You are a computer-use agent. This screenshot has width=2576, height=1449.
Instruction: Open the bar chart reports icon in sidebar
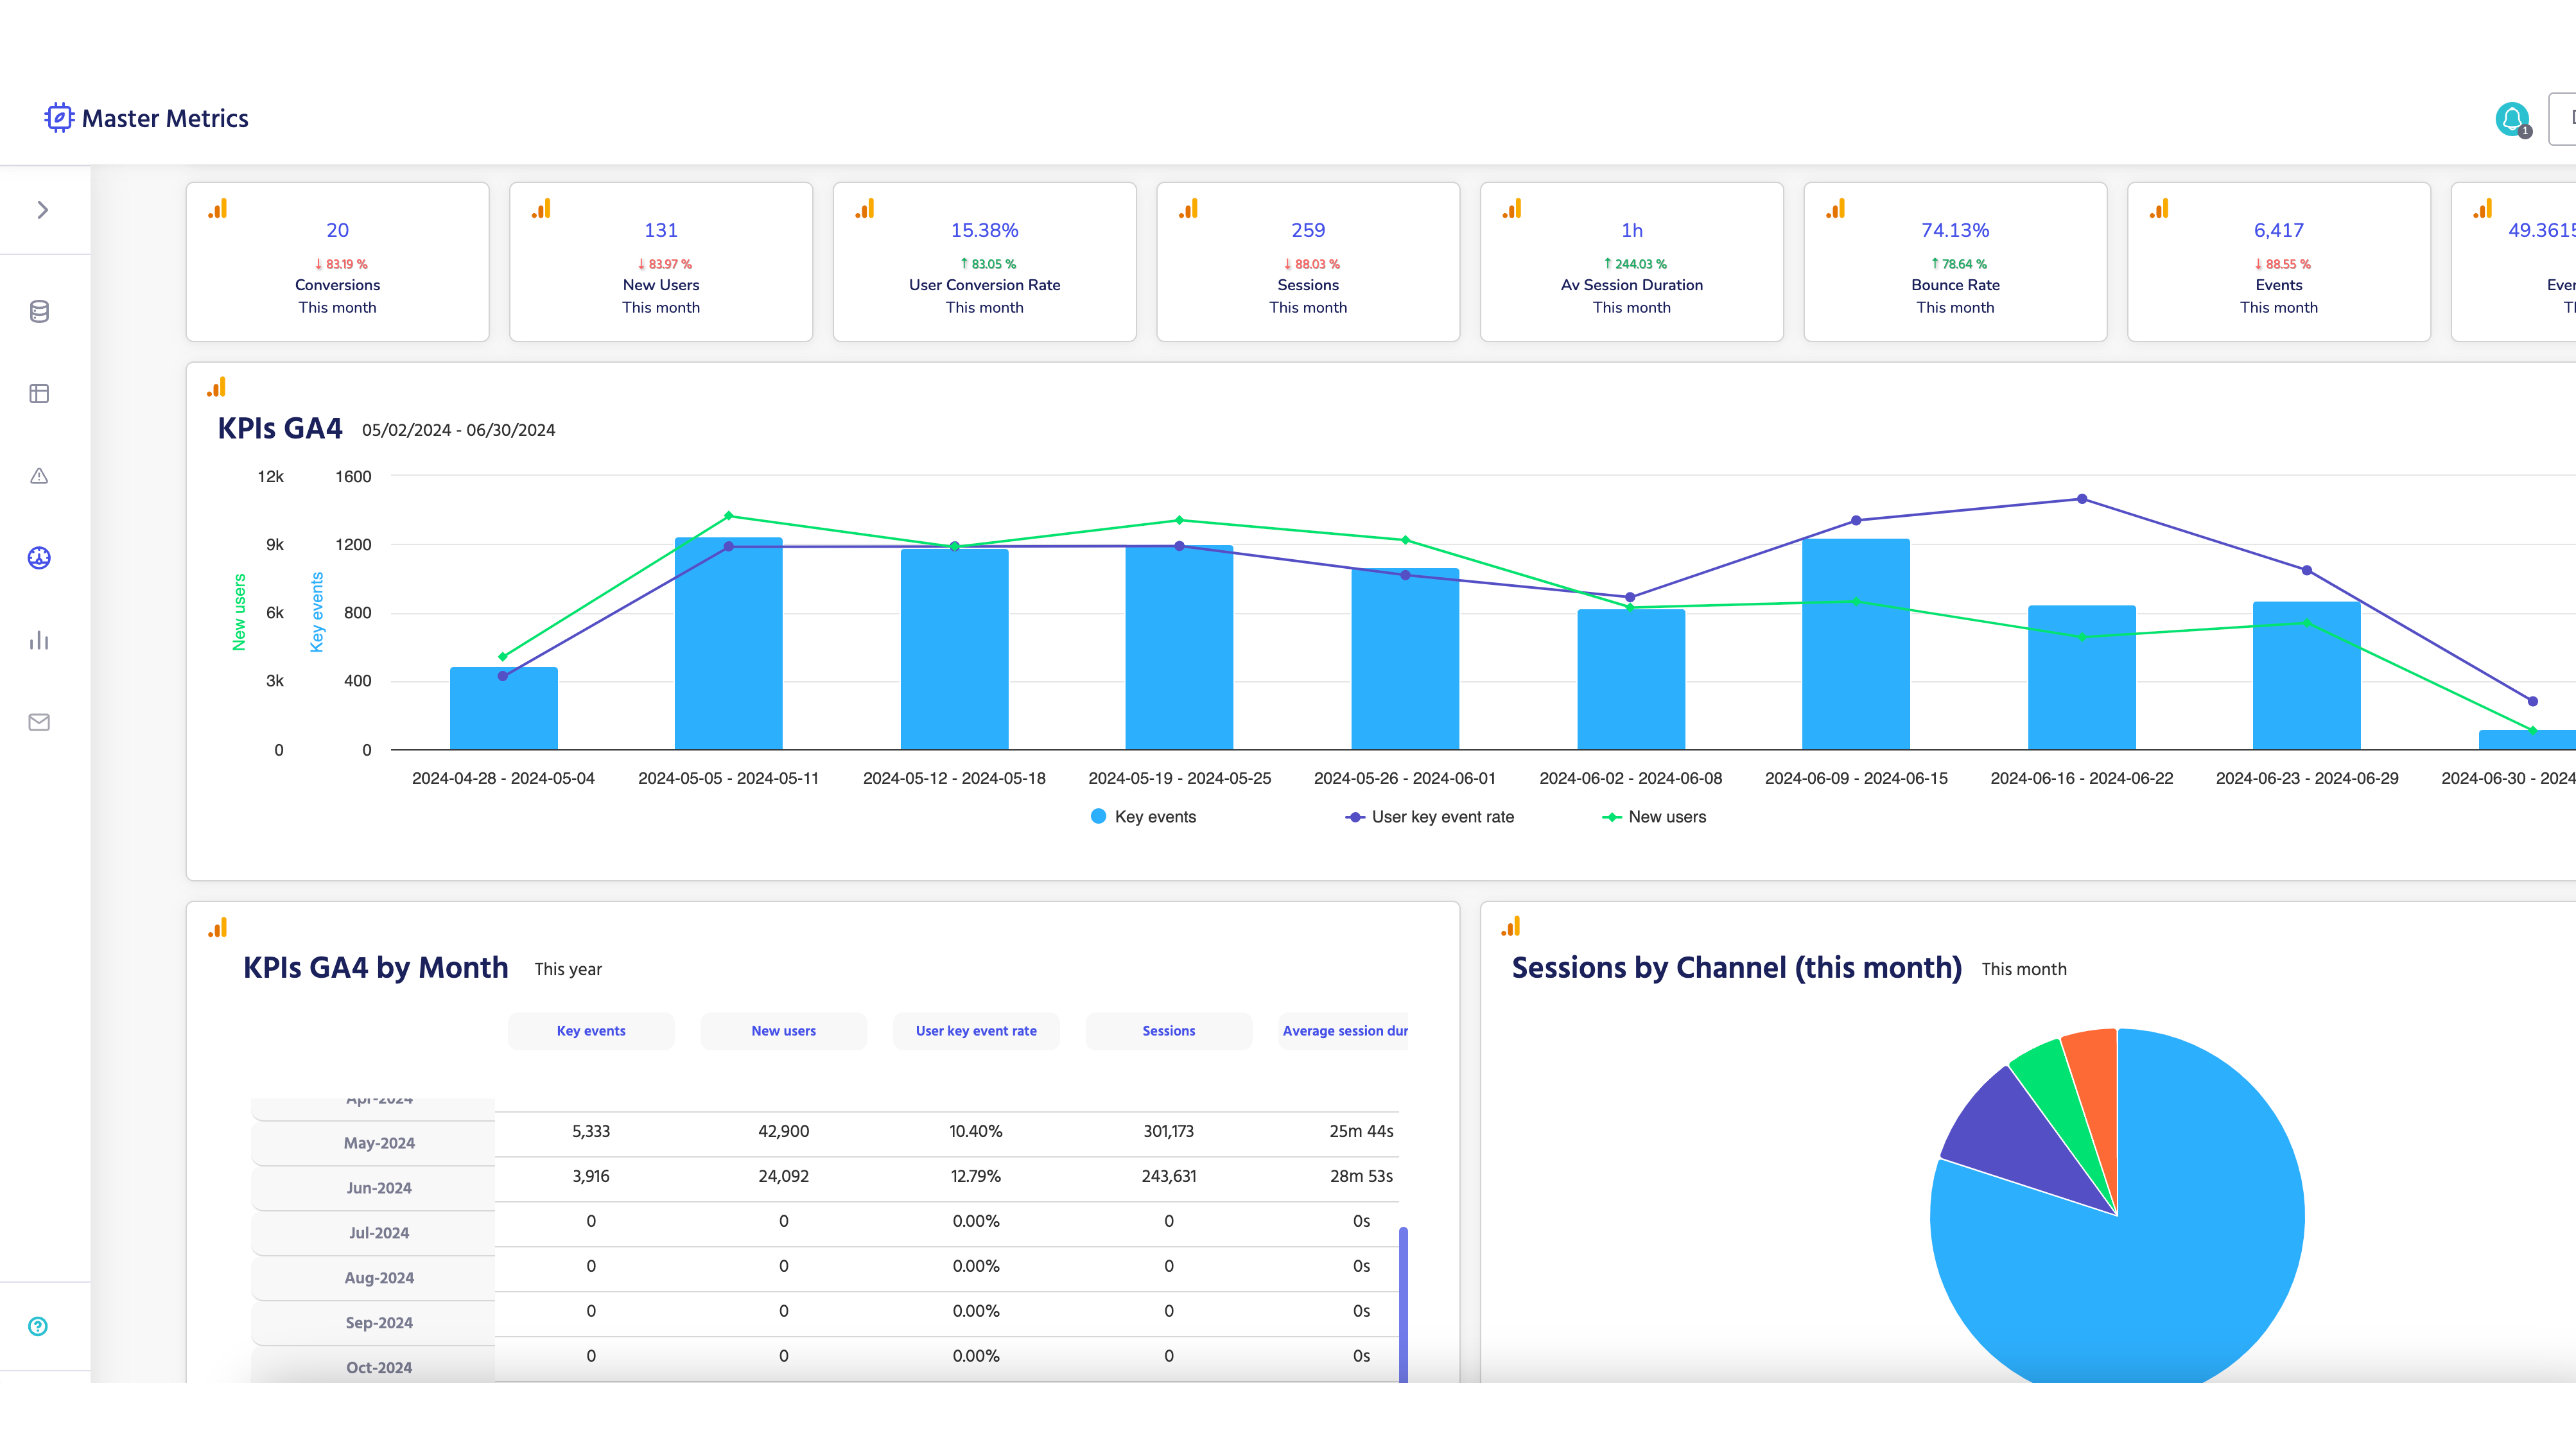pos(39,640)
